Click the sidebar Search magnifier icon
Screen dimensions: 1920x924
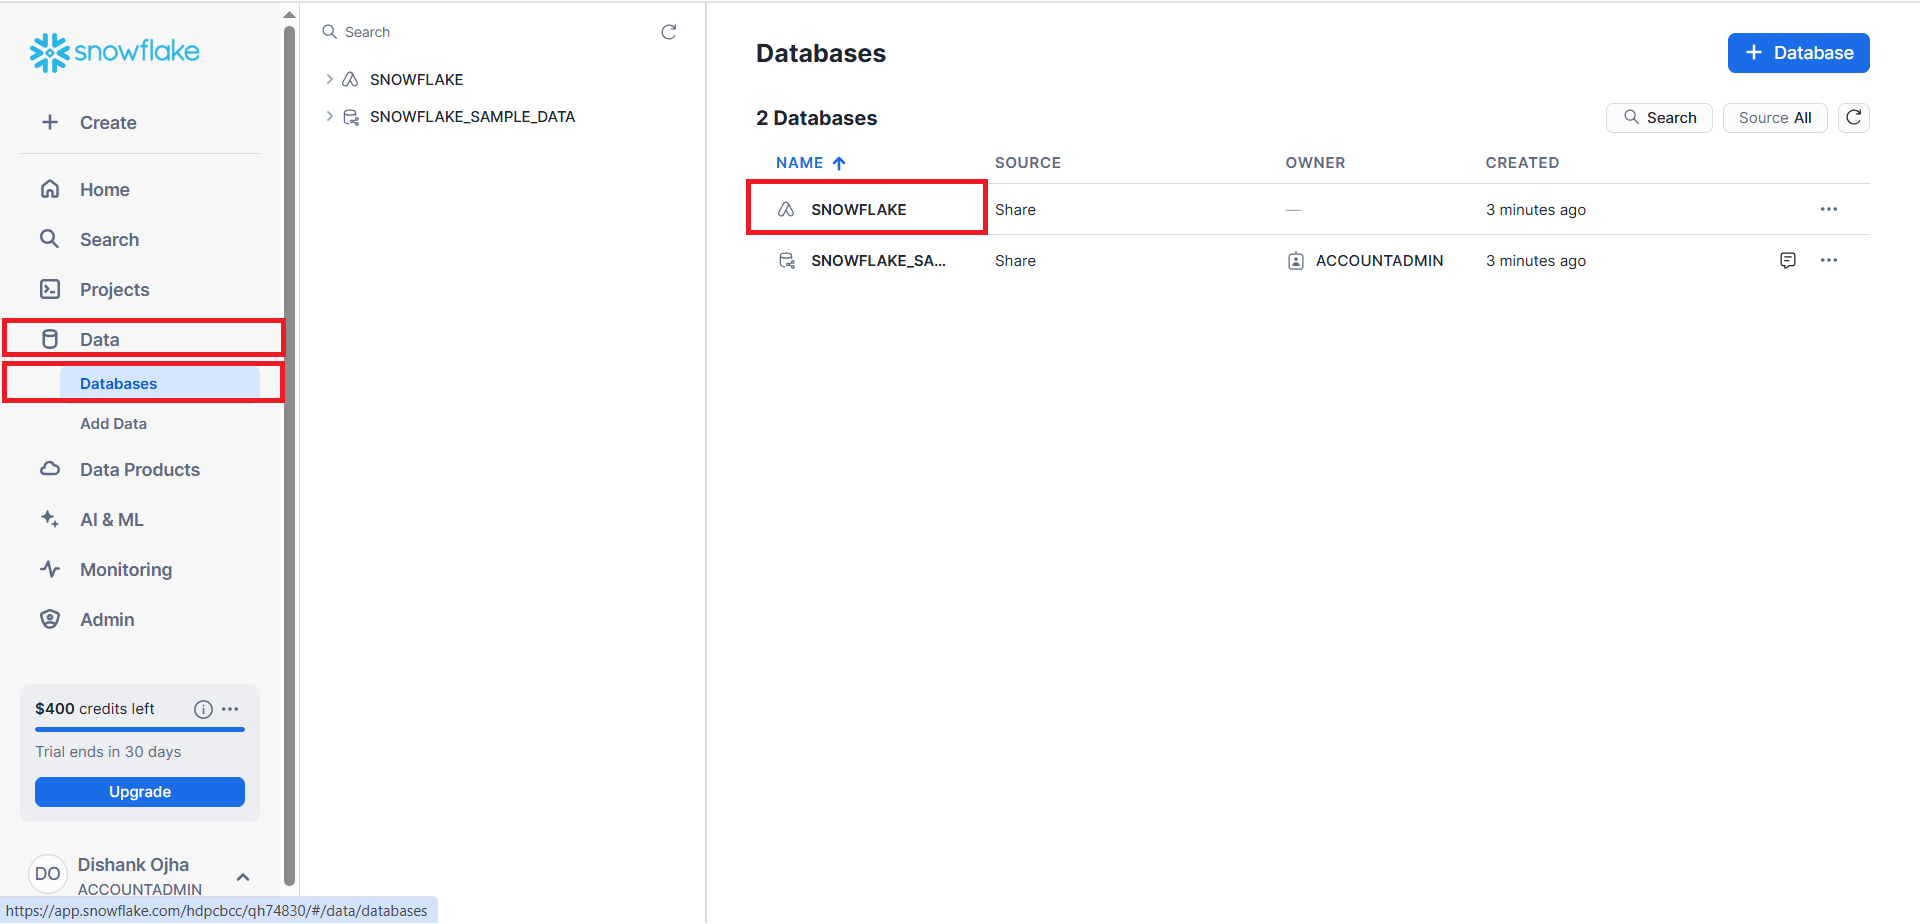tap(50, 239)
